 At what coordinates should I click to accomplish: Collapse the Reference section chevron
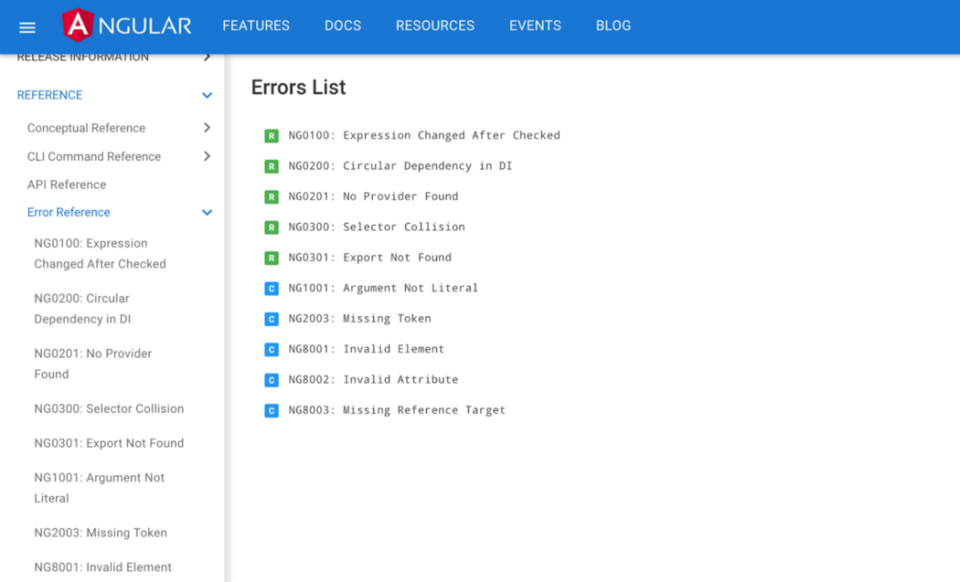207,95
